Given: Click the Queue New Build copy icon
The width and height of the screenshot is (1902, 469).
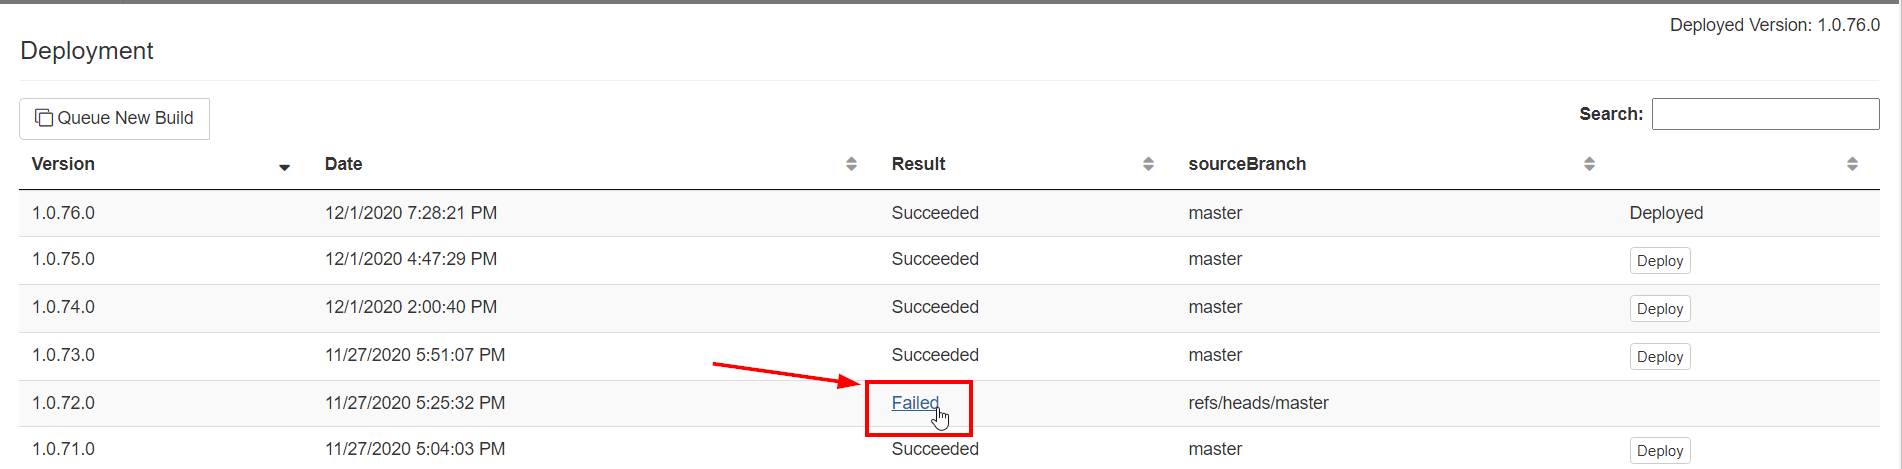Looking at the screenshot, I should pyautogui.click(x=44, y=118).
